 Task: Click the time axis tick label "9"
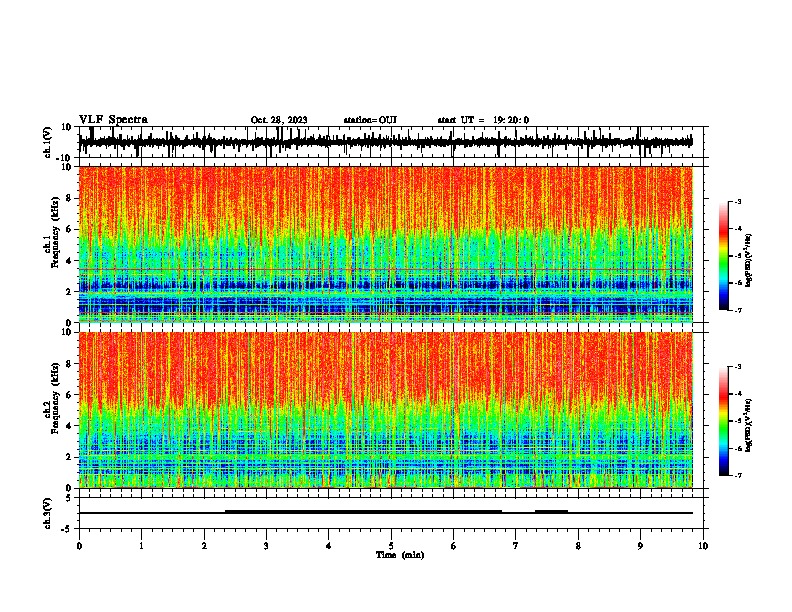click(x=640, y=546)
